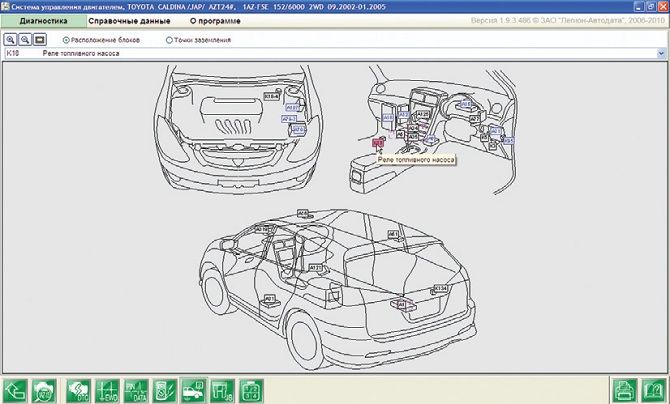Click the K134 label on tailgate

coord(441,289)
